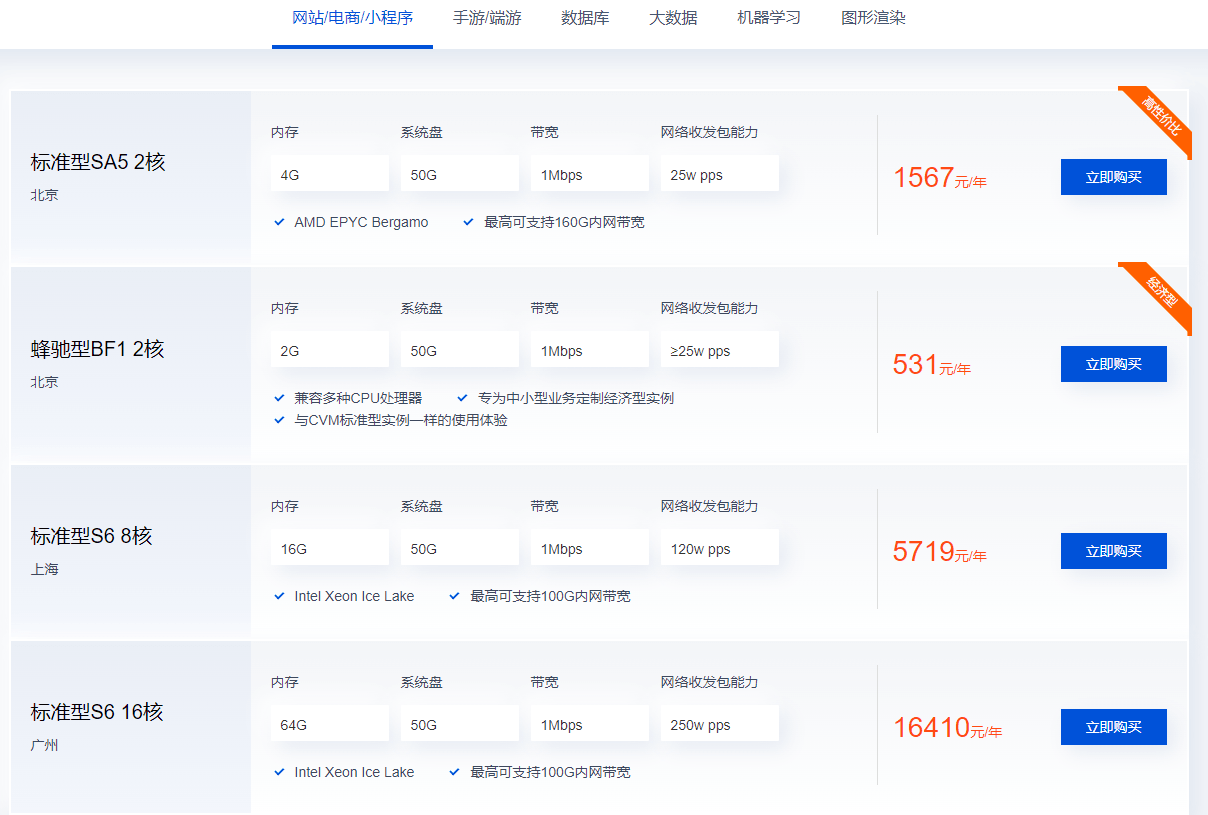Click the 高性价比 corner ribbon
The image size is (1208, 815).
point(1160,117)
